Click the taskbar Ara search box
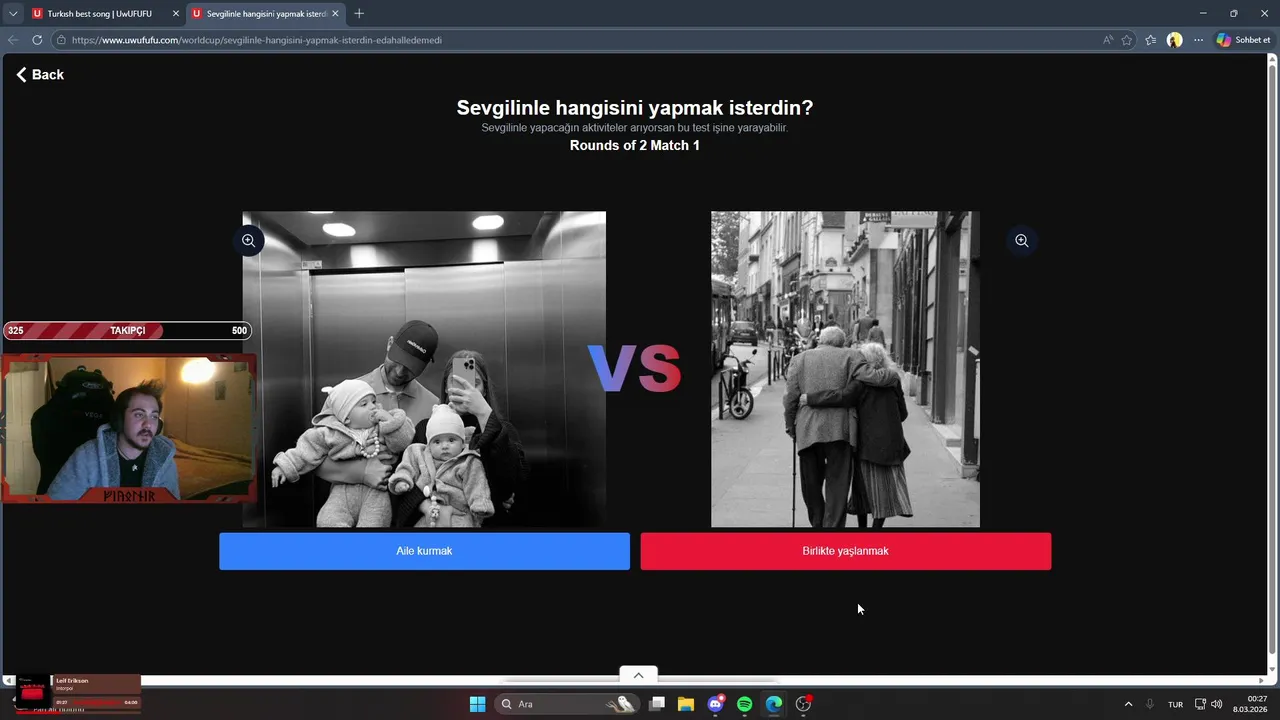1280x720 pixels. click(x=569, y=704)
